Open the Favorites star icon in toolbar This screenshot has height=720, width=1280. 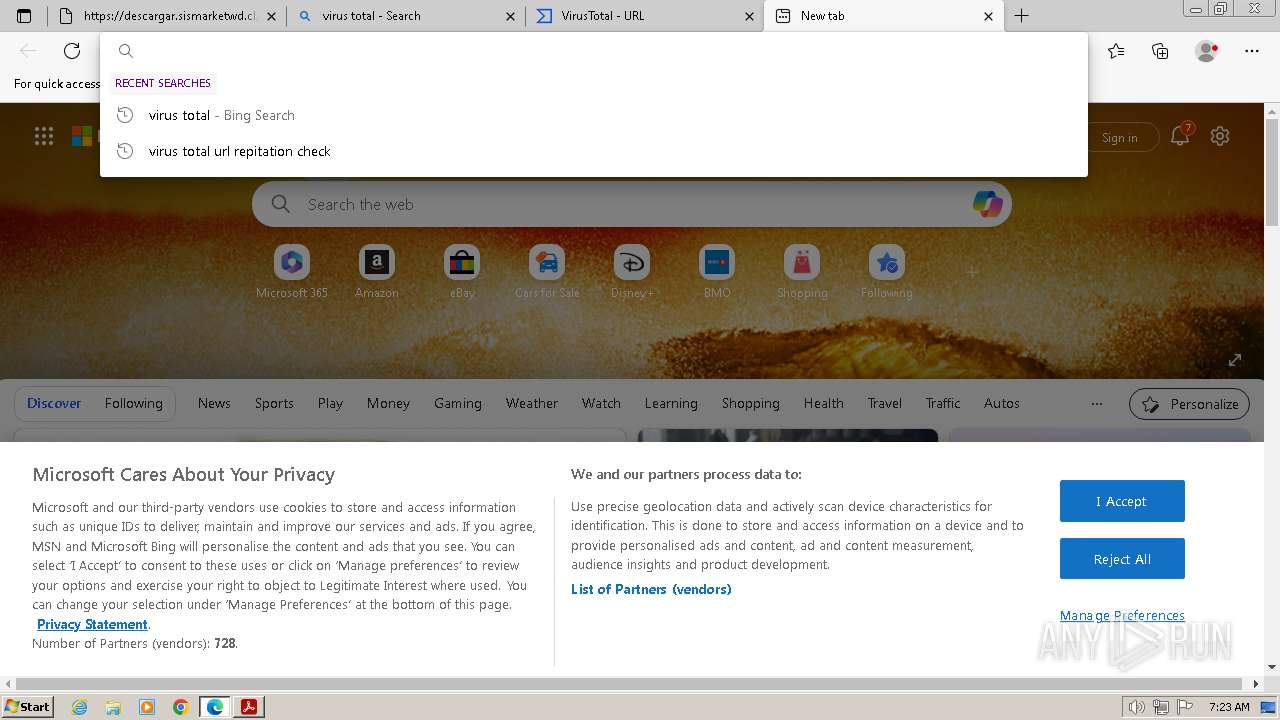[1116, 51]
